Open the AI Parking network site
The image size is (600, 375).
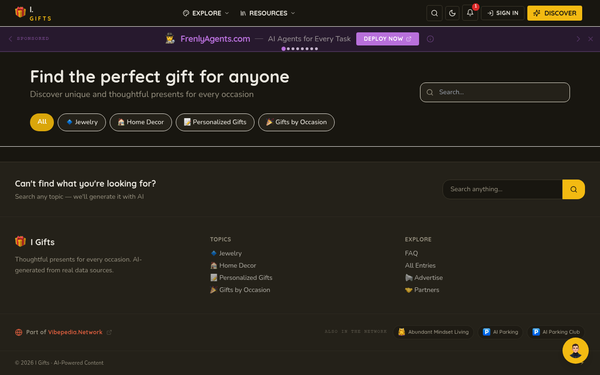tap(500, 332)
